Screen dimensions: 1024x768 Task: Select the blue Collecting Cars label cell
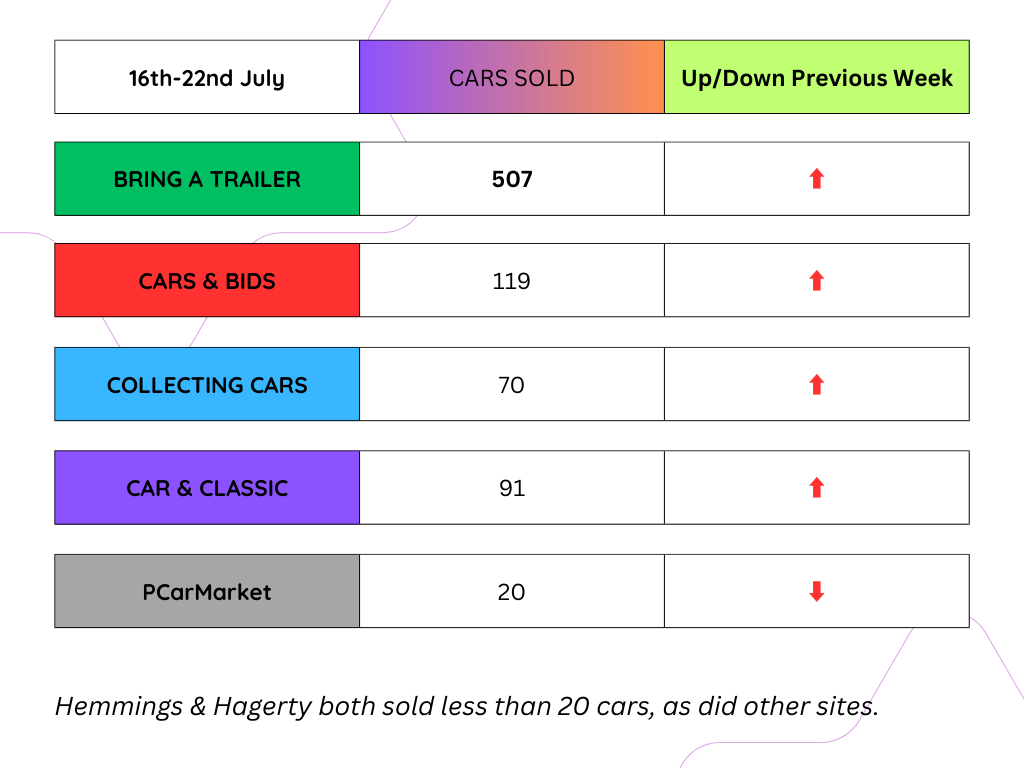pyautogui.click(x=207, y=384)
